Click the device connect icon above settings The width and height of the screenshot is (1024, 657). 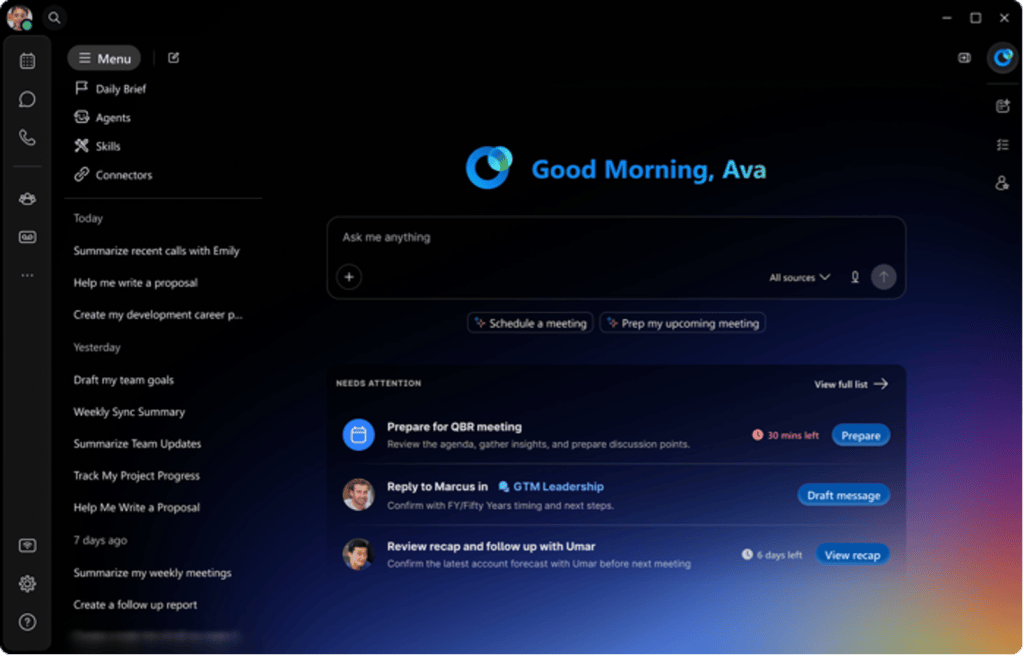pyautogui.click(x=27, y=545)
